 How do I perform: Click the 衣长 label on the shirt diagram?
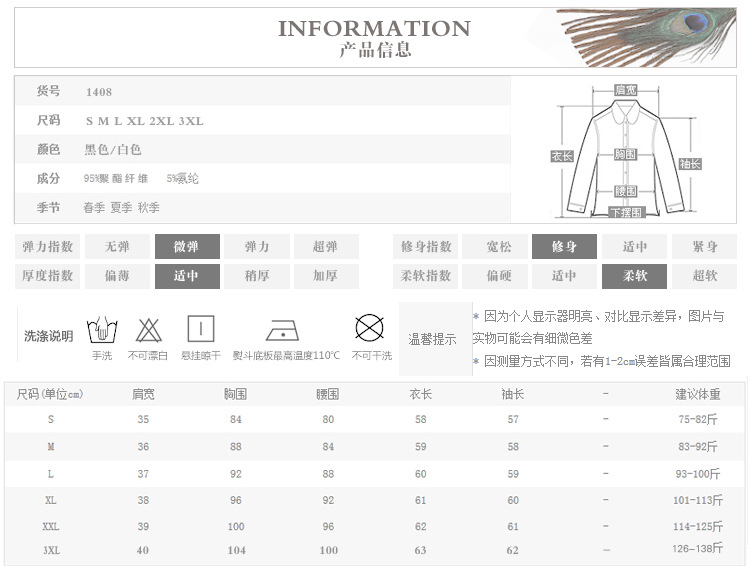(x=562, y=156)
